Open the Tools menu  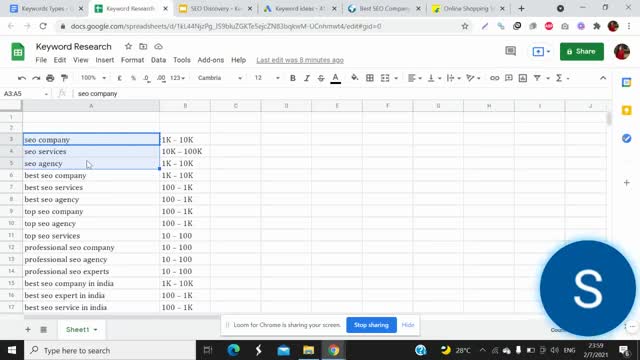182,60
